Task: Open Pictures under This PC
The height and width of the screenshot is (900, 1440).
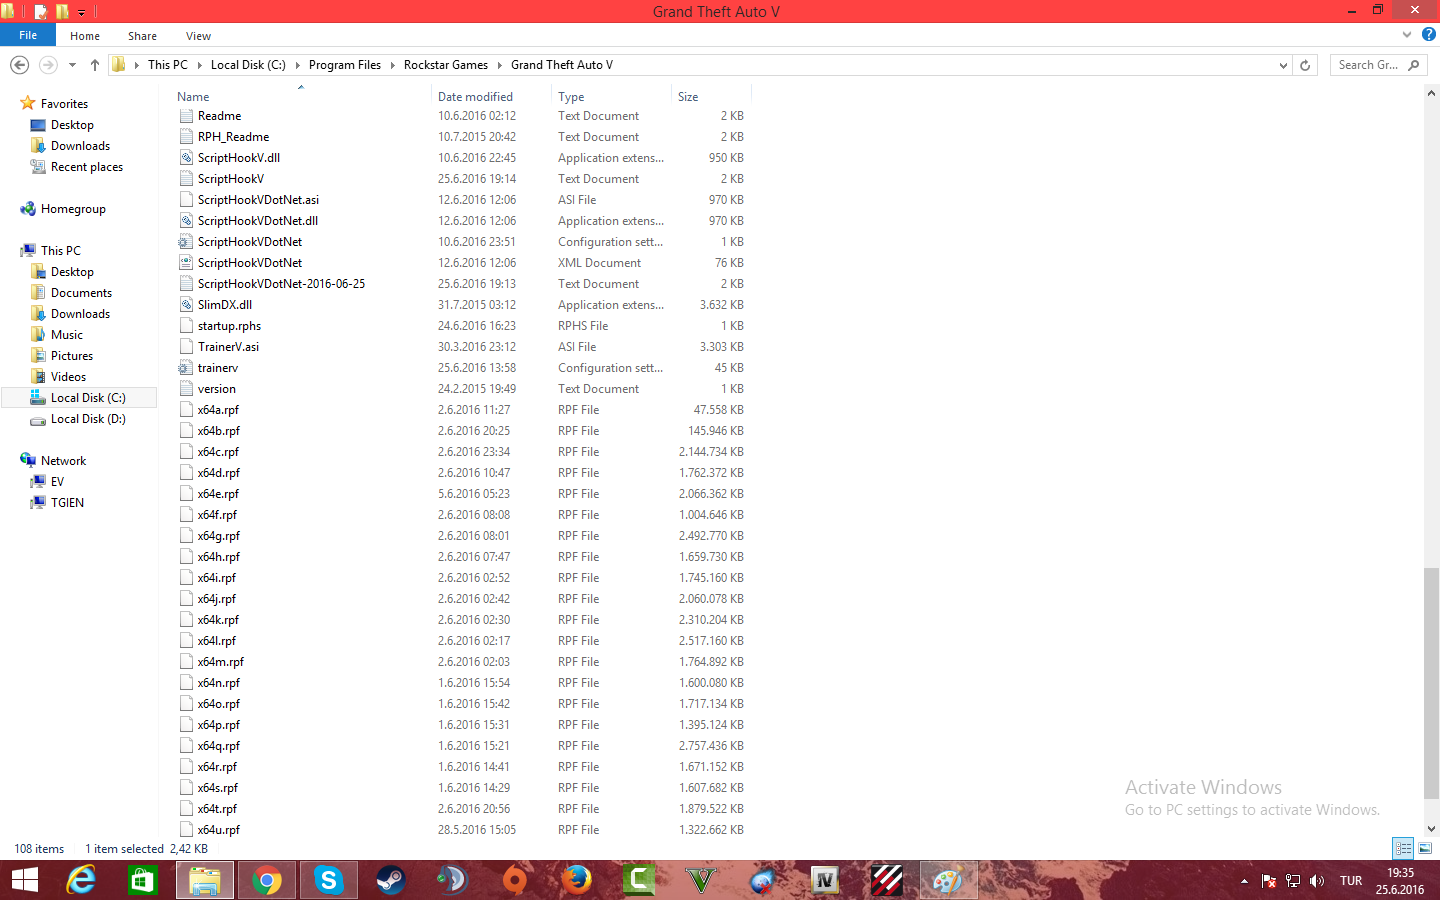Action: point(72,356)
